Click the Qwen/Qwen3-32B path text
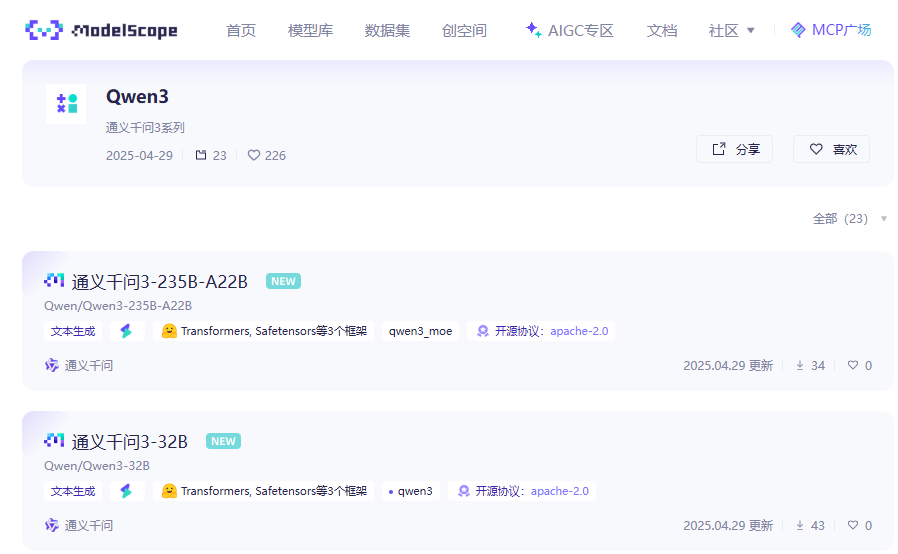The width and height of the screenshot is (898, 554). [97, 465]
